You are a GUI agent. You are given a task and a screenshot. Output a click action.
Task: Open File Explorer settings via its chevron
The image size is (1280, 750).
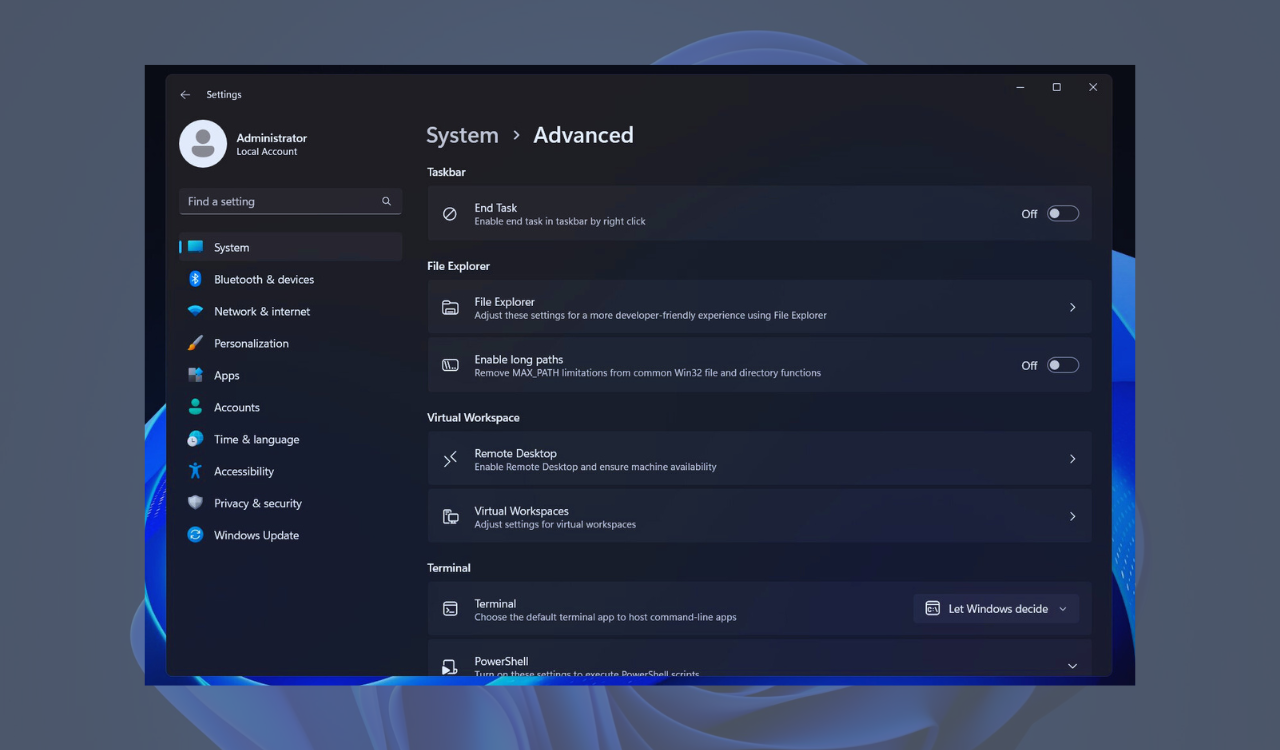pyautogui.click(x=1072, y=307)
